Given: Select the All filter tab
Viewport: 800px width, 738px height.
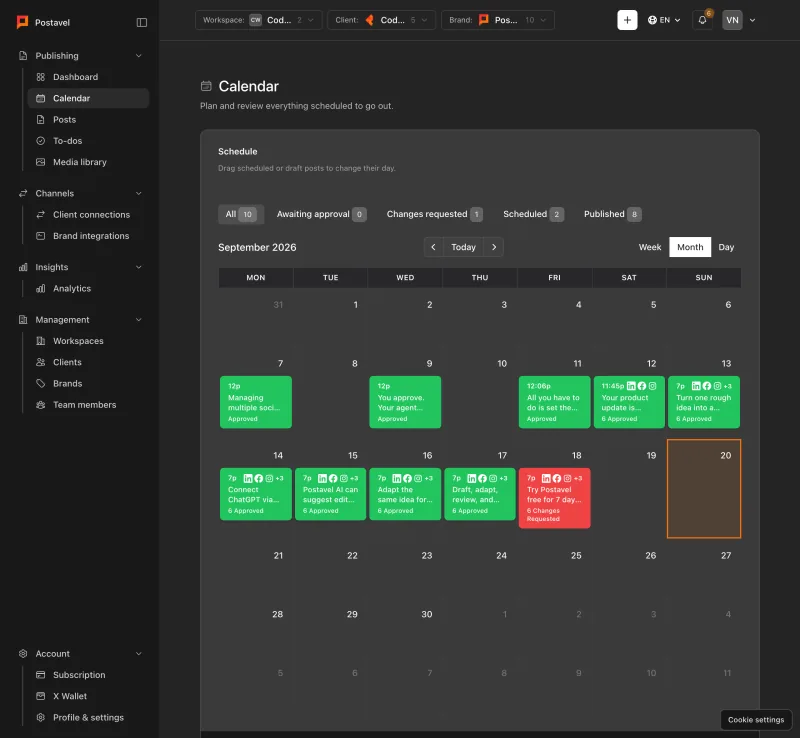Looking at the screenshot, I should tap(241, 214).
